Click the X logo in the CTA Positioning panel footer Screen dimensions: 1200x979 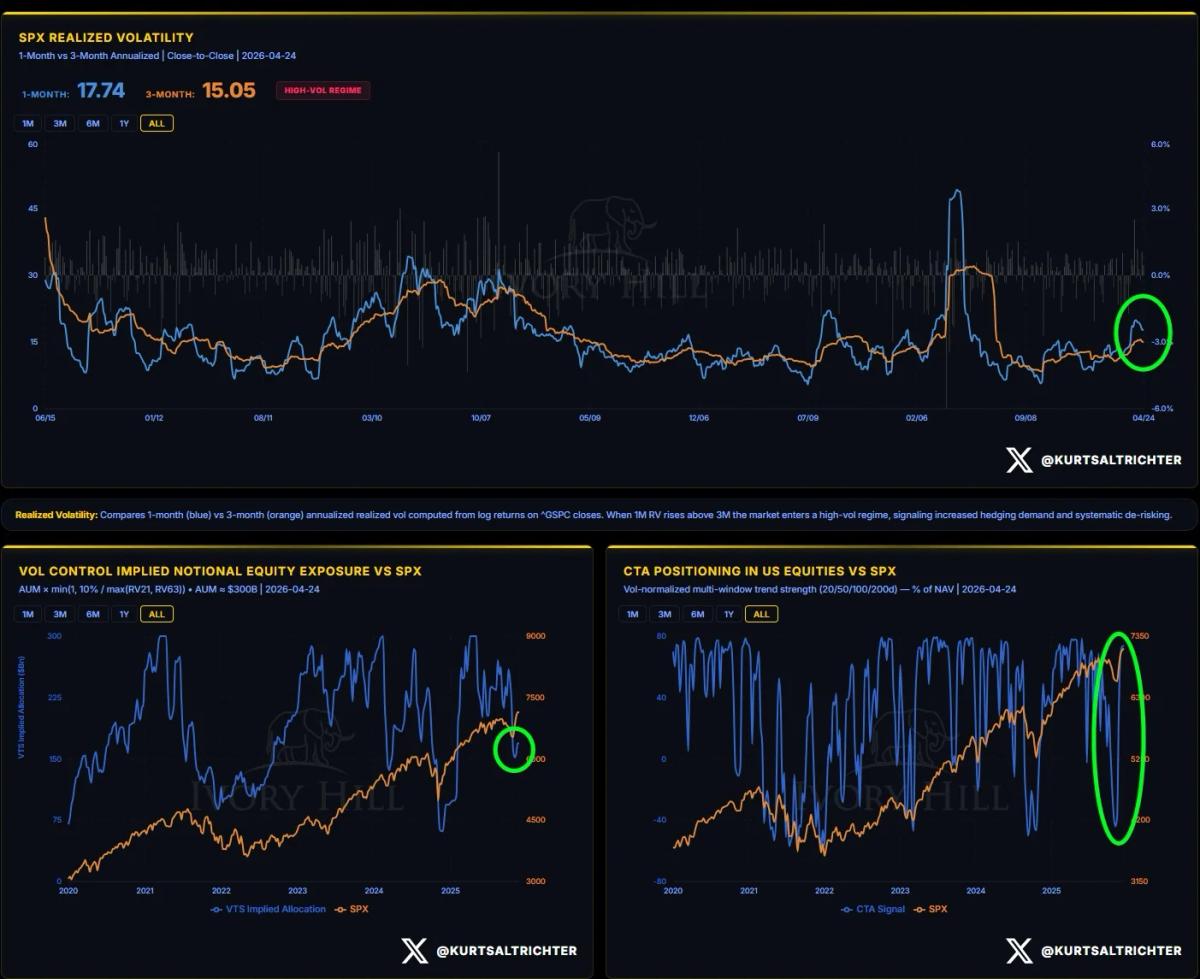coord(1020,952)
